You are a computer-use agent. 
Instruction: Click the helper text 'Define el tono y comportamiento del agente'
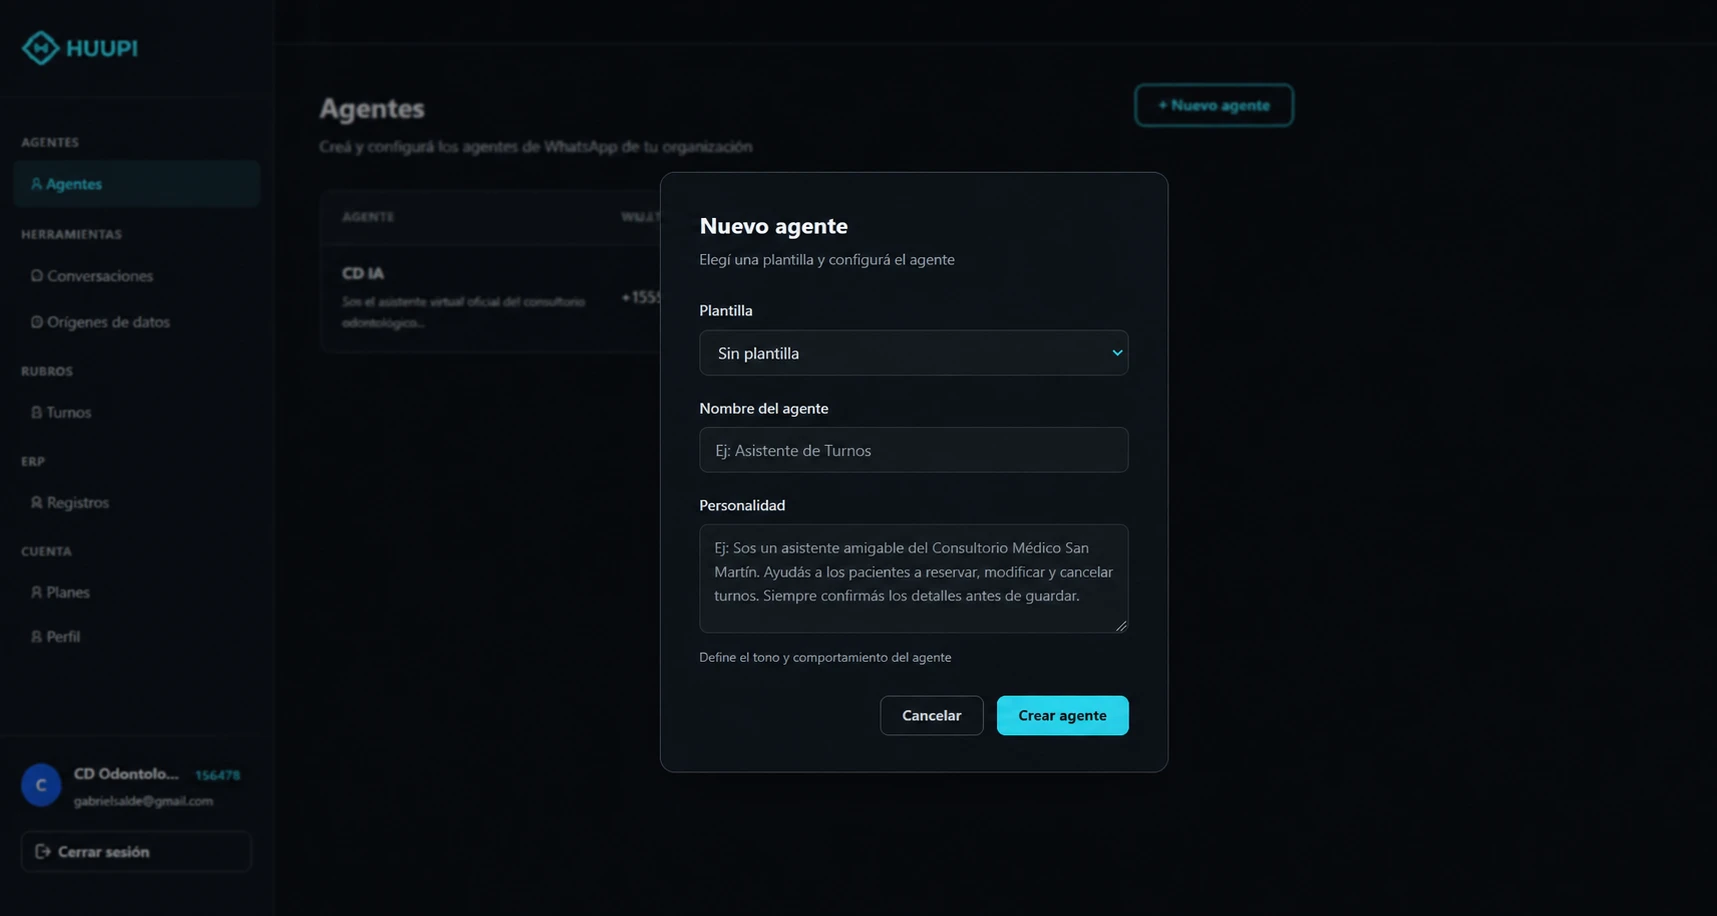(825, 657)
